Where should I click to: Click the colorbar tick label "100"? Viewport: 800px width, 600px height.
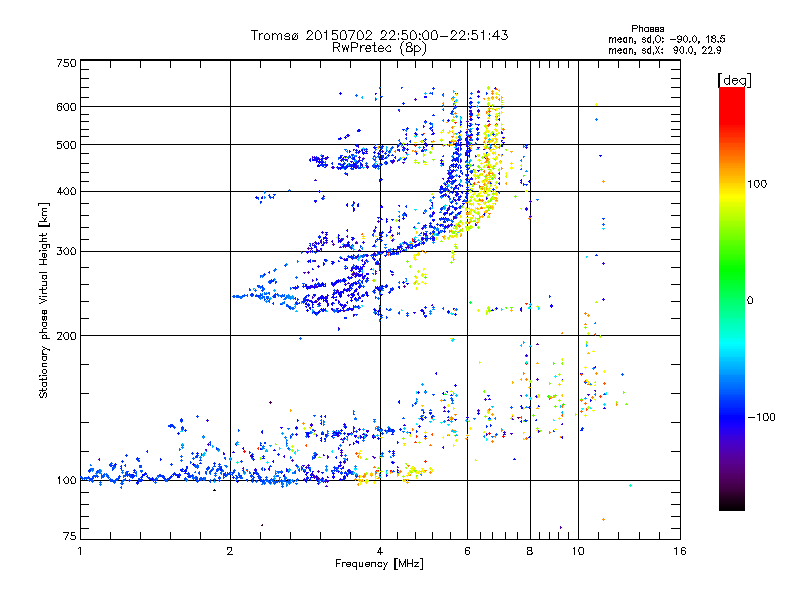click(x=757, y=184)
